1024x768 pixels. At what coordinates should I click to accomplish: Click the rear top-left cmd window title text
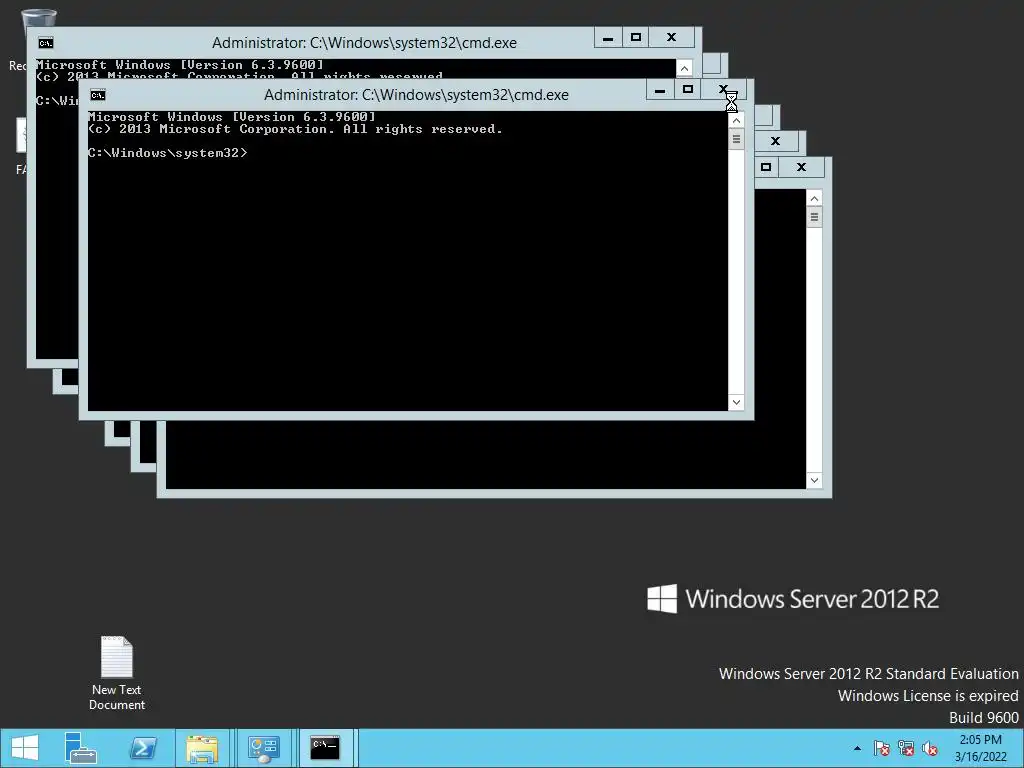[x=364, y=42]
